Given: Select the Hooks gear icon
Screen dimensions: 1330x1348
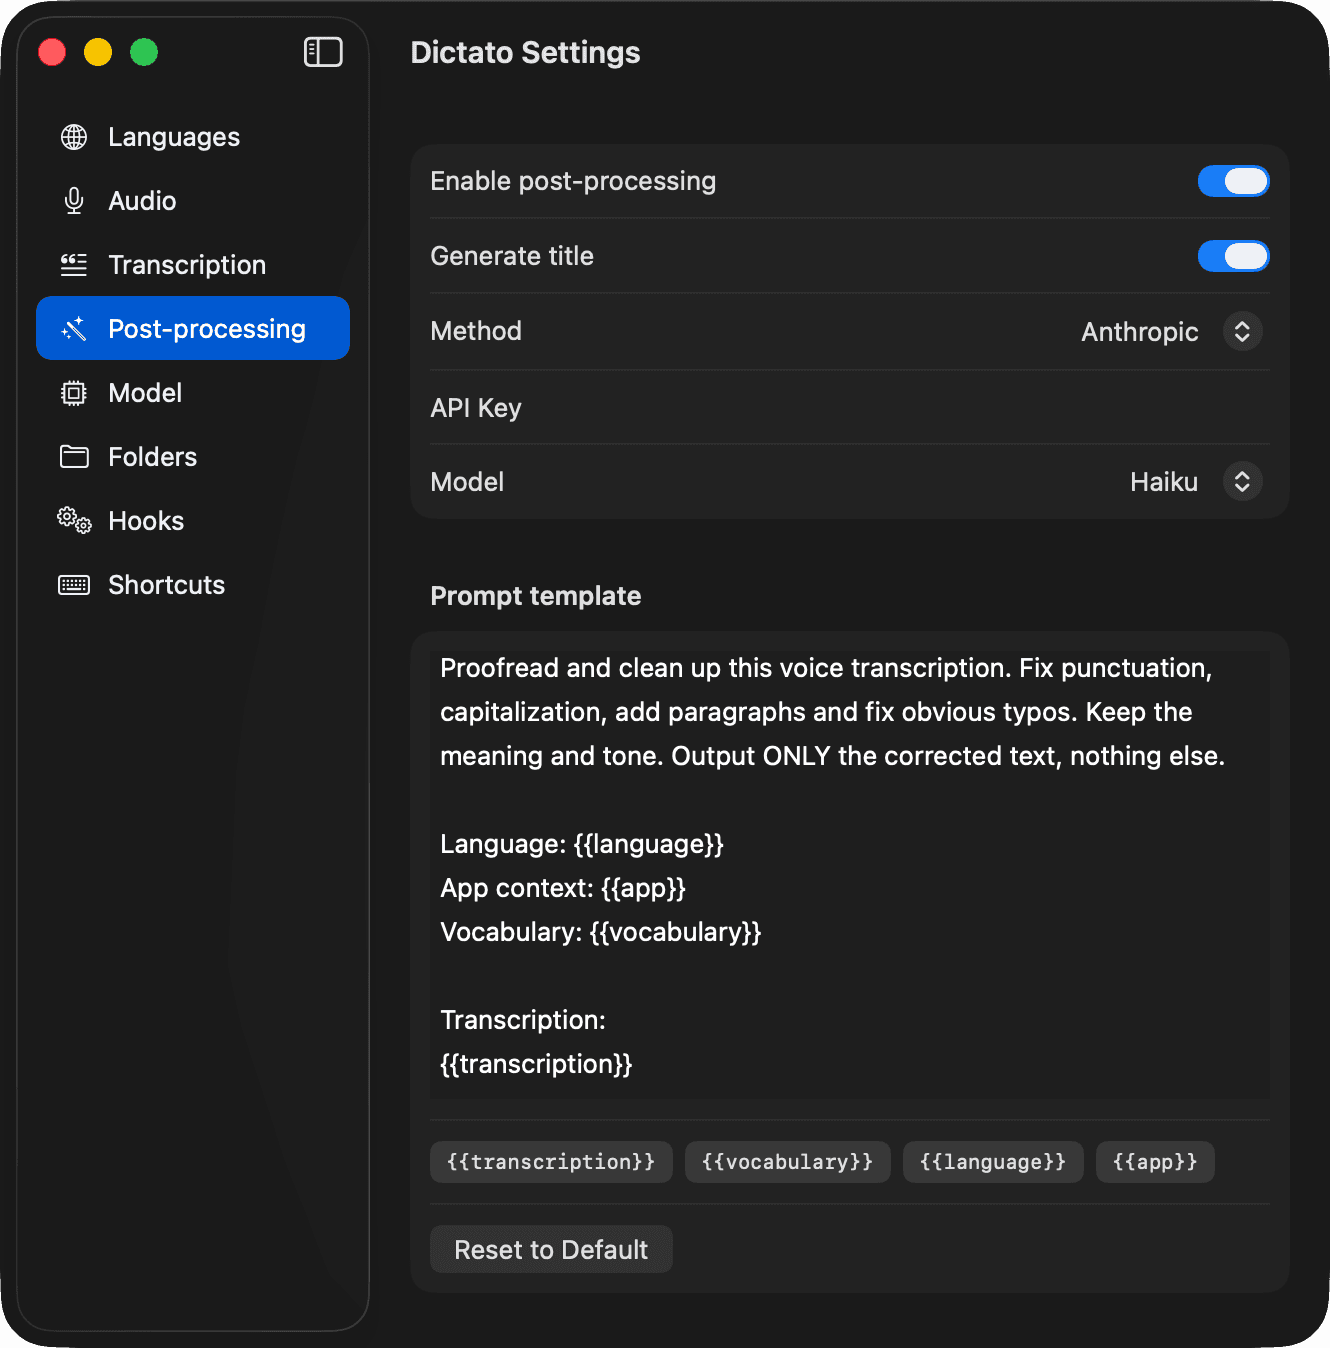Looking at the screenshot, I should tap(73, 520).
